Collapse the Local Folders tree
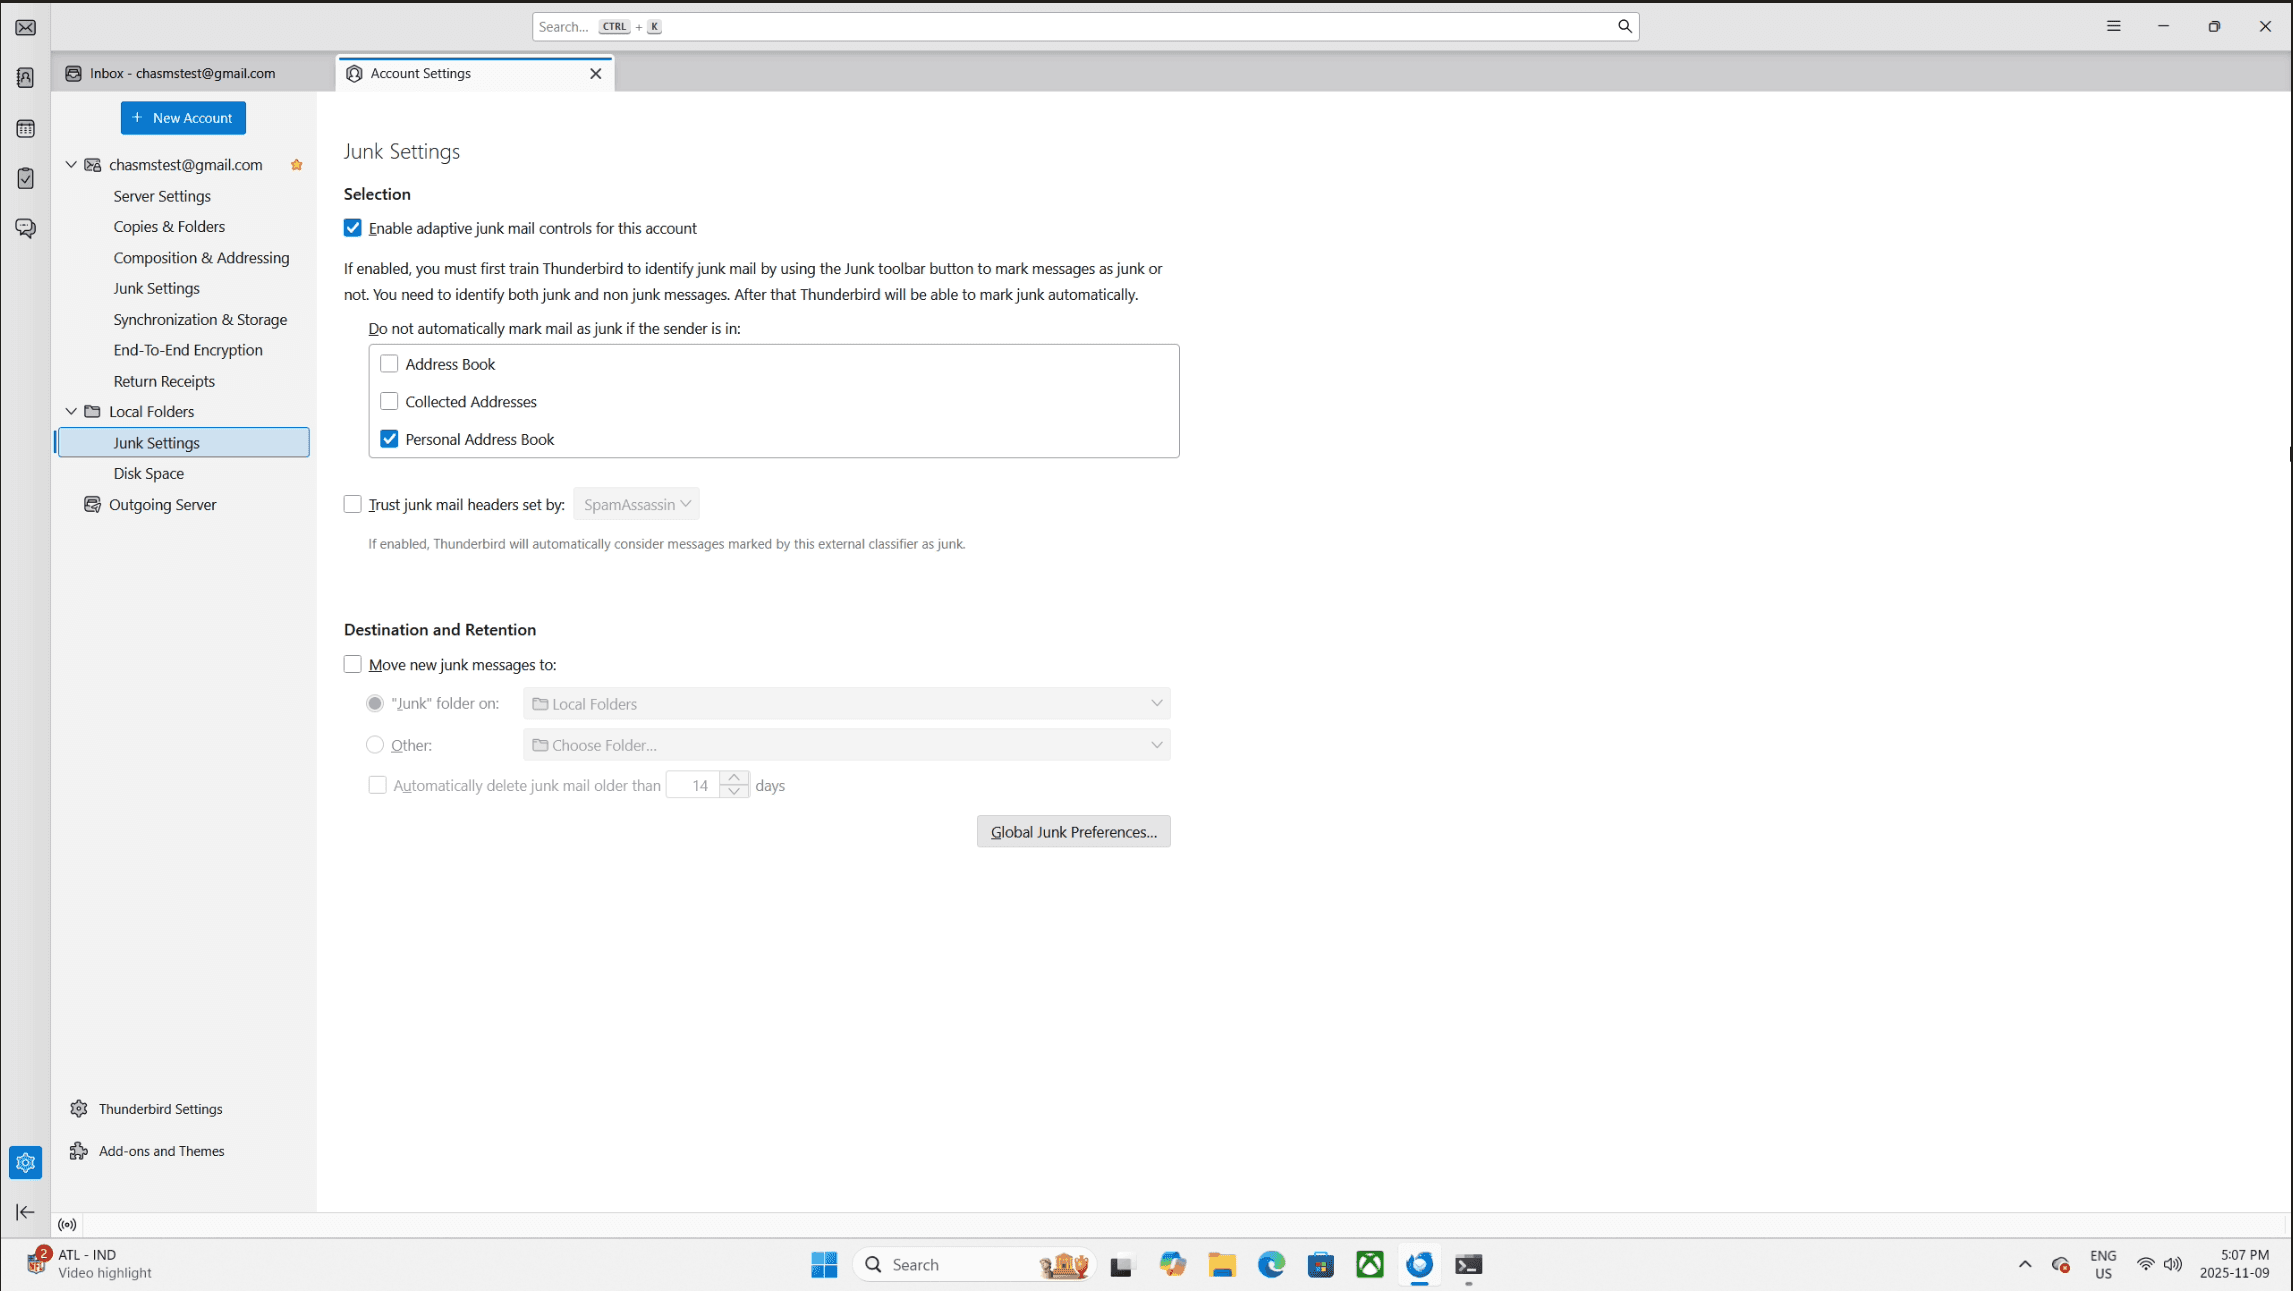The image size is (2293, 1291). [x=71, y=412]
